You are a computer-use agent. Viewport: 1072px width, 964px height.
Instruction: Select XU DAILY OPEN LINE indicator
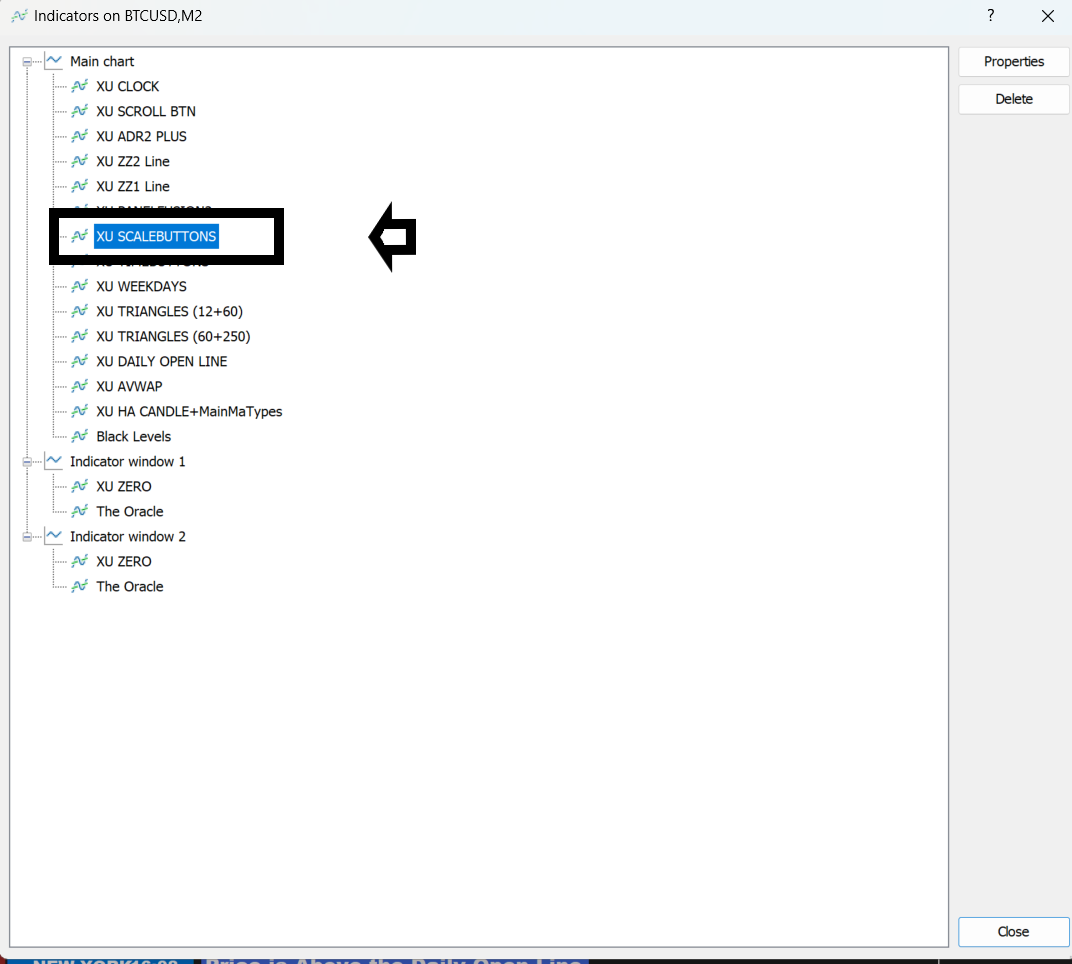point(161,362)
